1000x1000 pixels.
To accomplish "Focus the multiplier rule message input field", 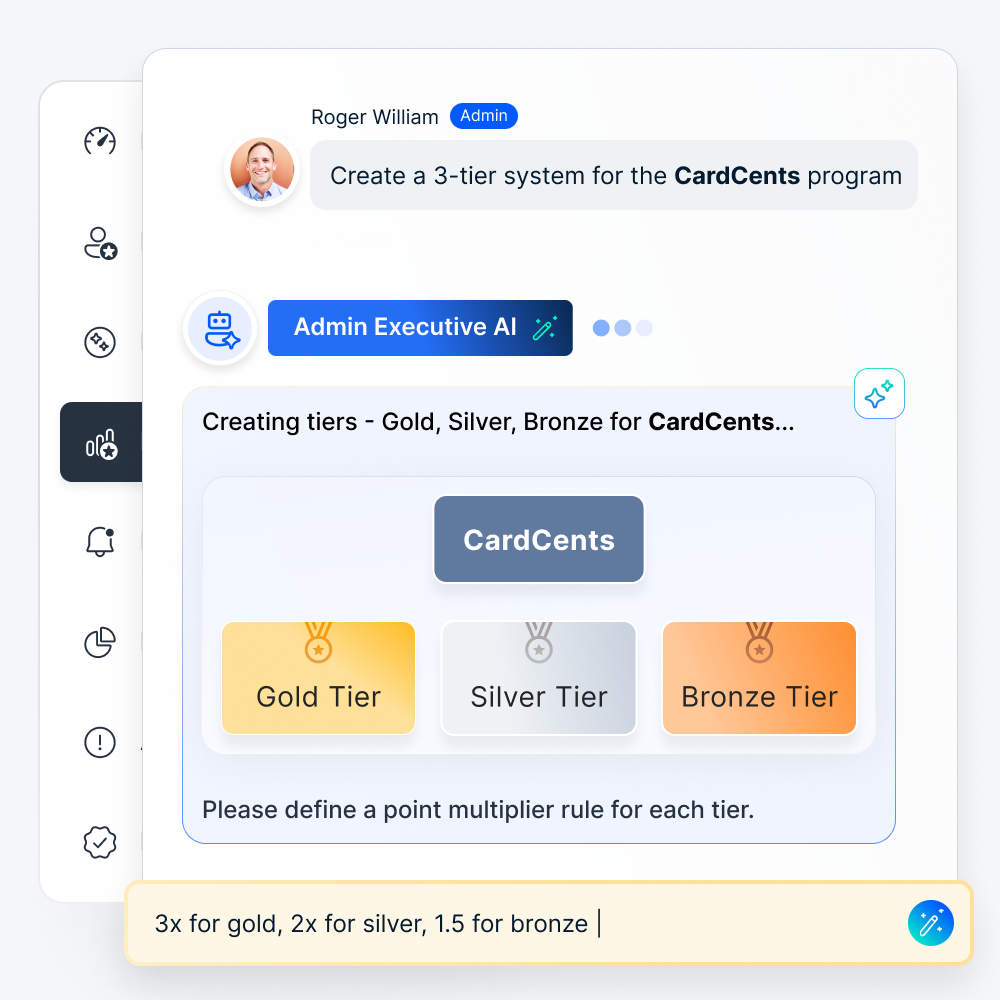I will 548,923.
